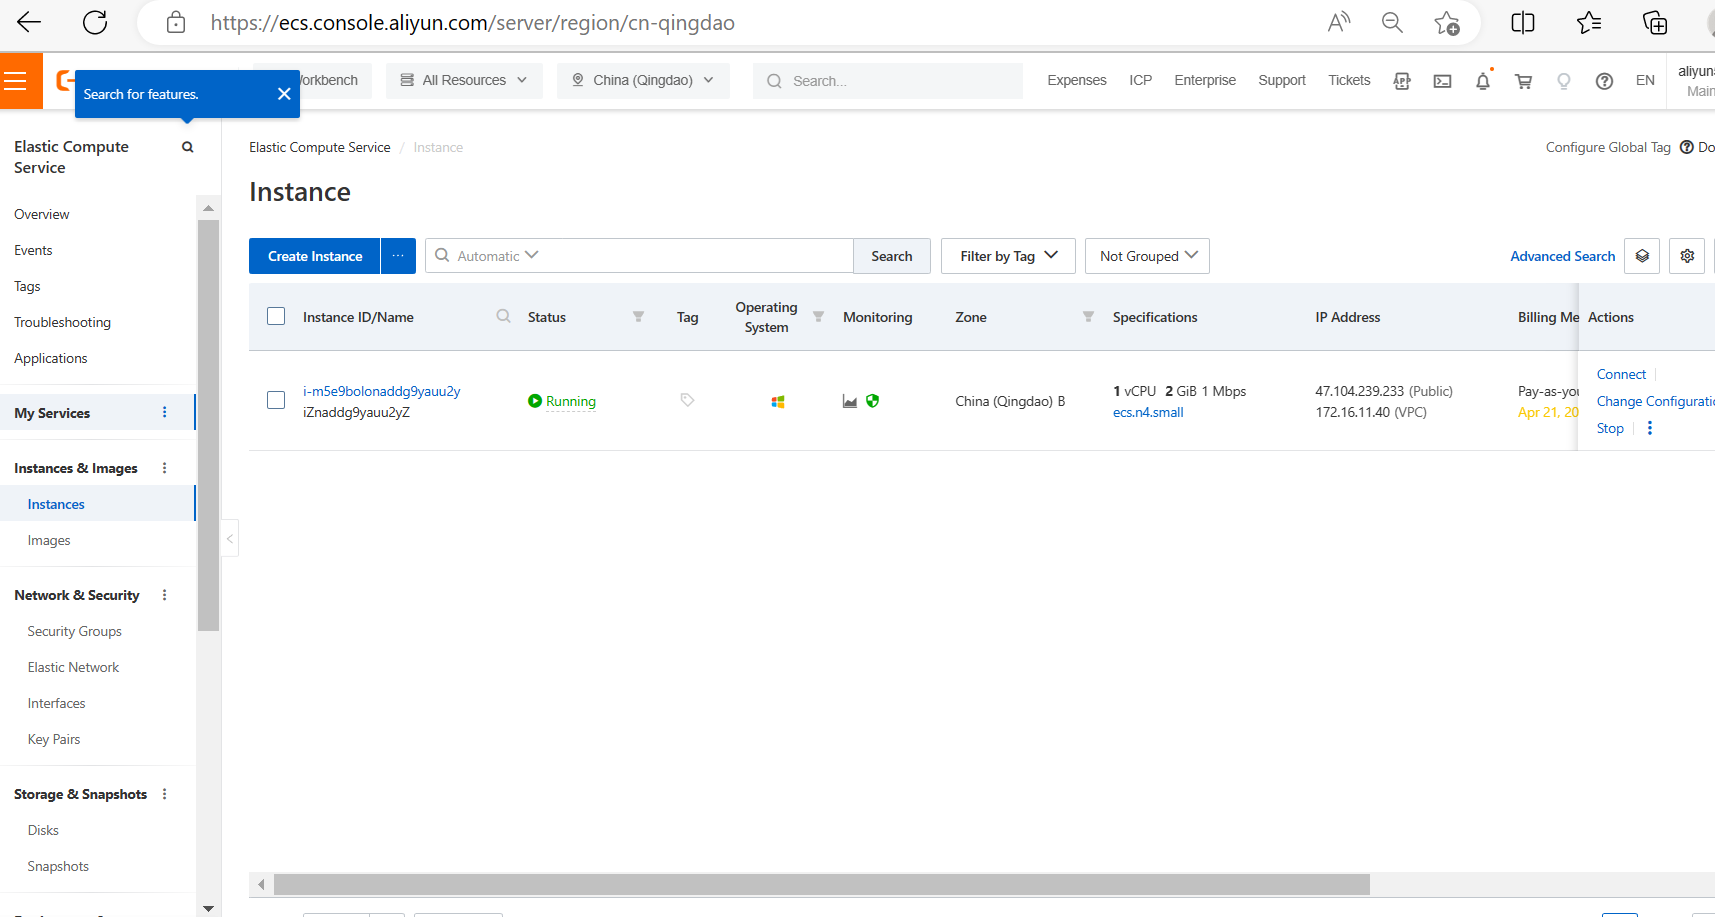Image resolution: width=1715 pixels, height=917 pixels.
Task: Close the Search for features tooltip
Action: click(284, 94)
